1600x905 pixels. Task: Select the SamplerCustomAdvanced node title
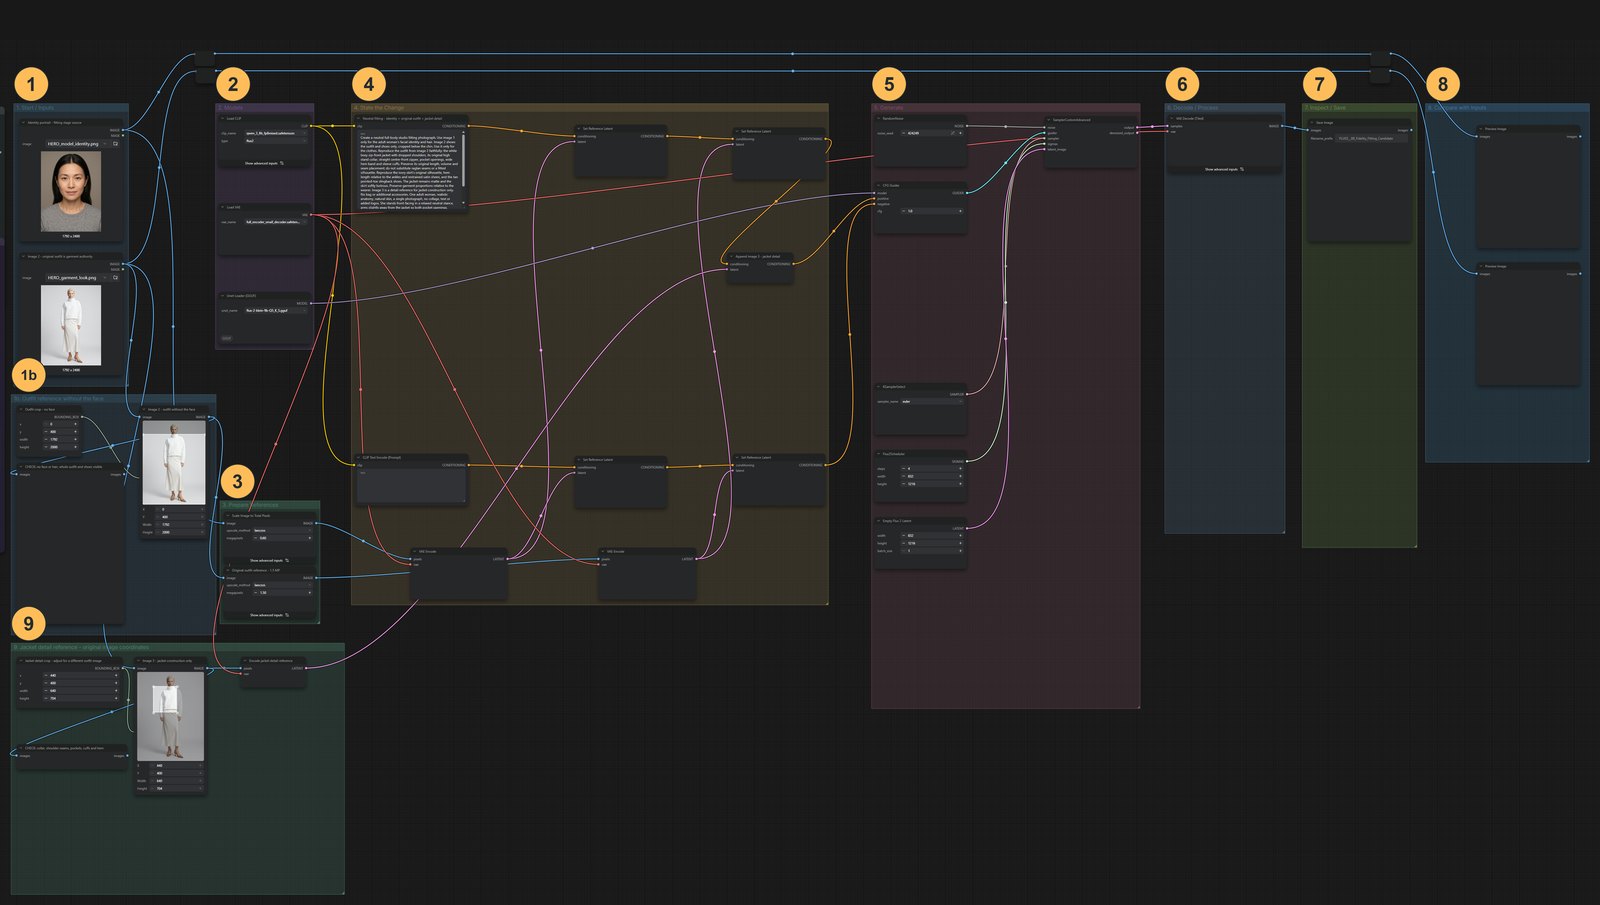click(x=1072, y=119)
